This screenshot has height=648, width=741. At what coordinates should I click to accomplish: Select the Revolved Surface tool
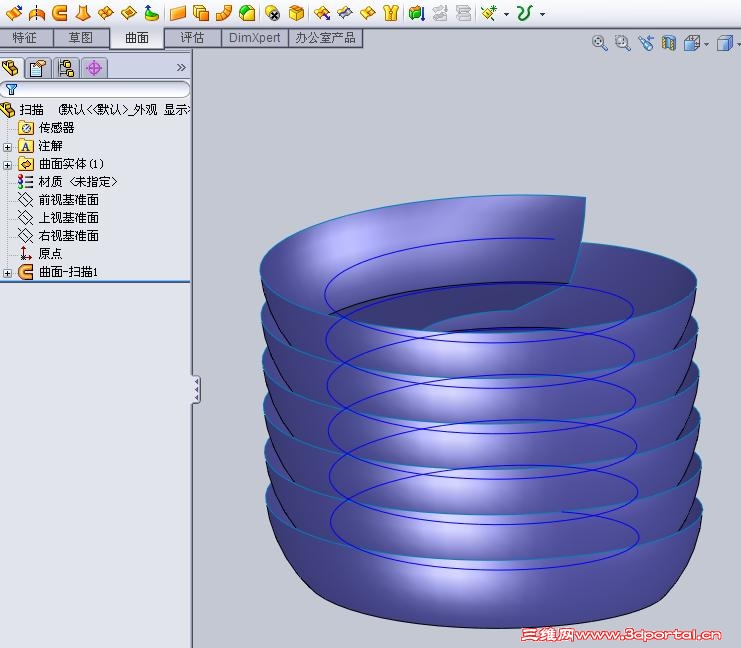tap(36, 13)
